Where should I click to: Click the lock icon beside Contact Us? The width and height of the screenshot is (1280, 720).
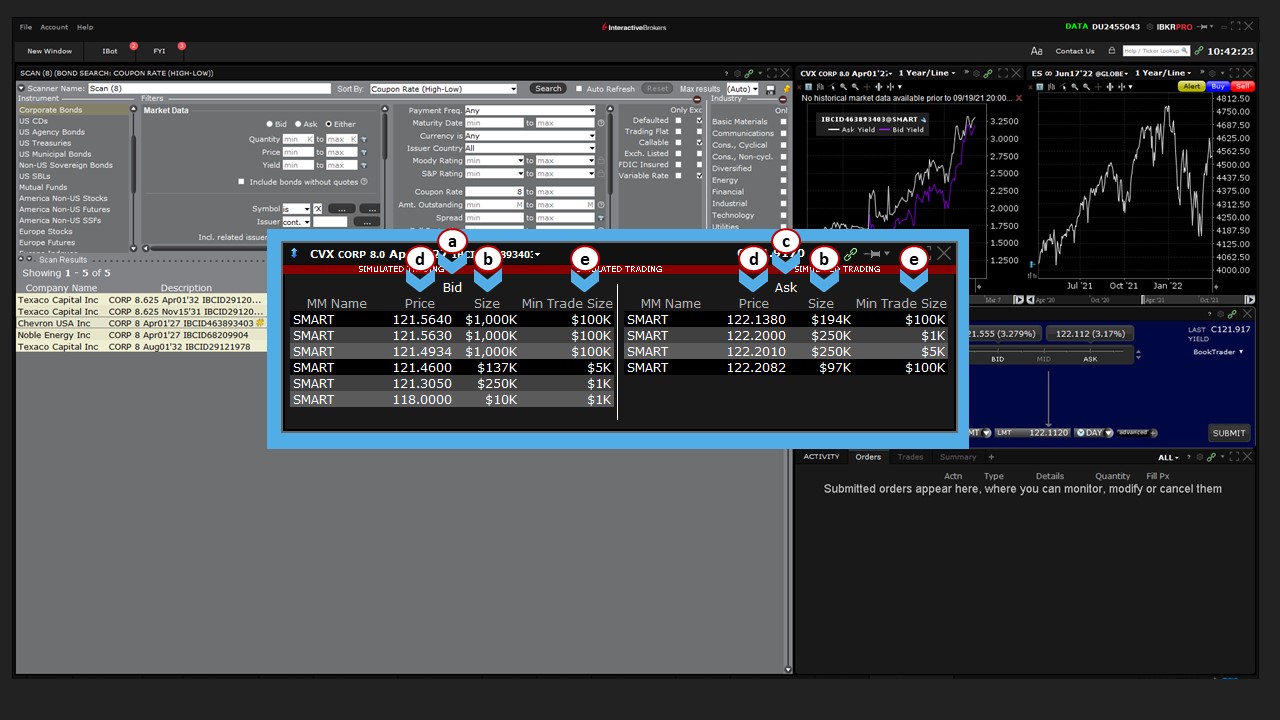[1111, 51]
